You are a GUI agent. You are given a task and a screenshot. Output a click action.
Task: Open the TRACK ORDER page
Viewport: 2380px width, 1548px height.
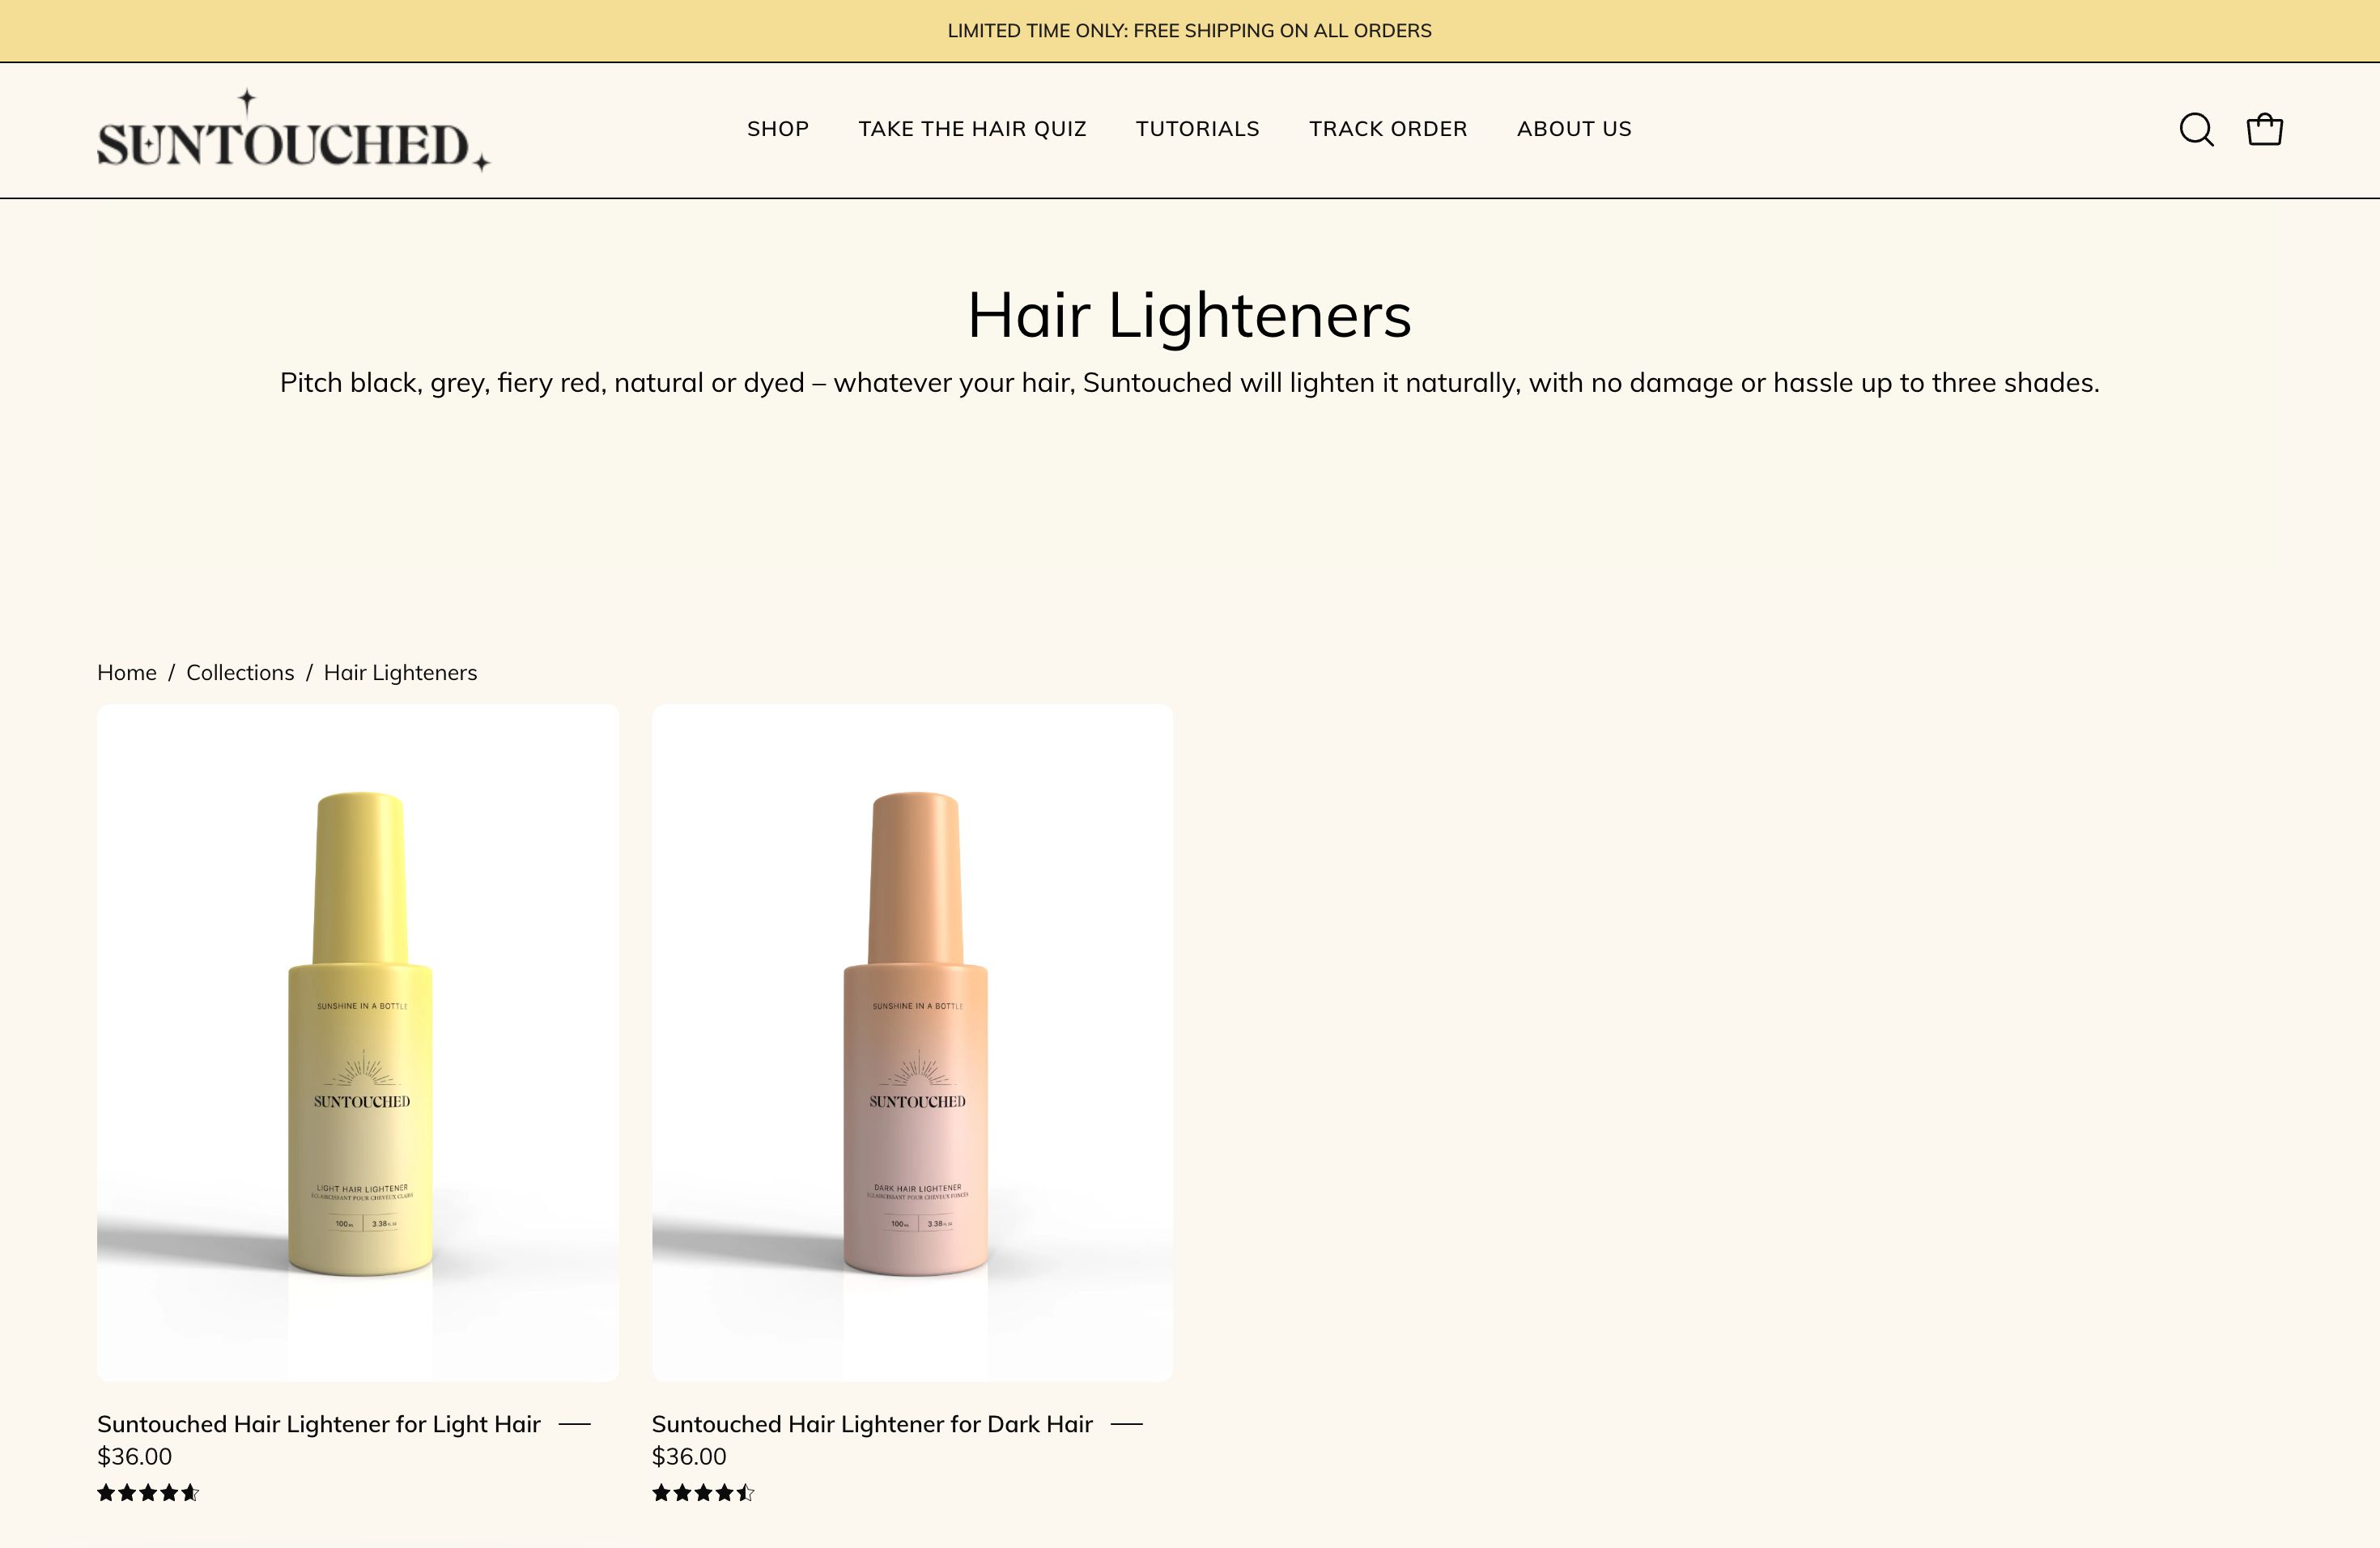tap(1388, 129)
